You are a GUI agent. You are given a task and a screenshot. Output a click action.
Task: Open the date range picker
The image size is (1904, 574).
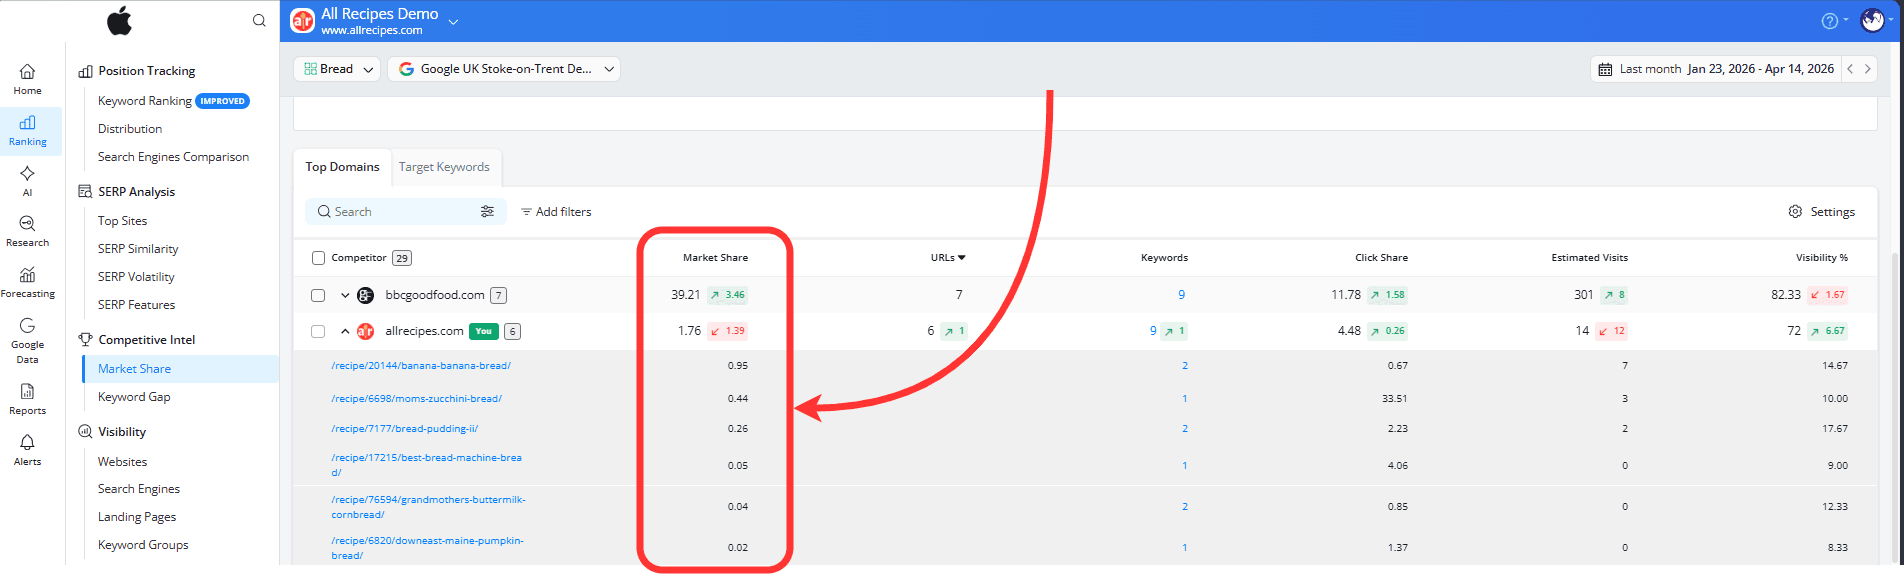click(1716, 69)
